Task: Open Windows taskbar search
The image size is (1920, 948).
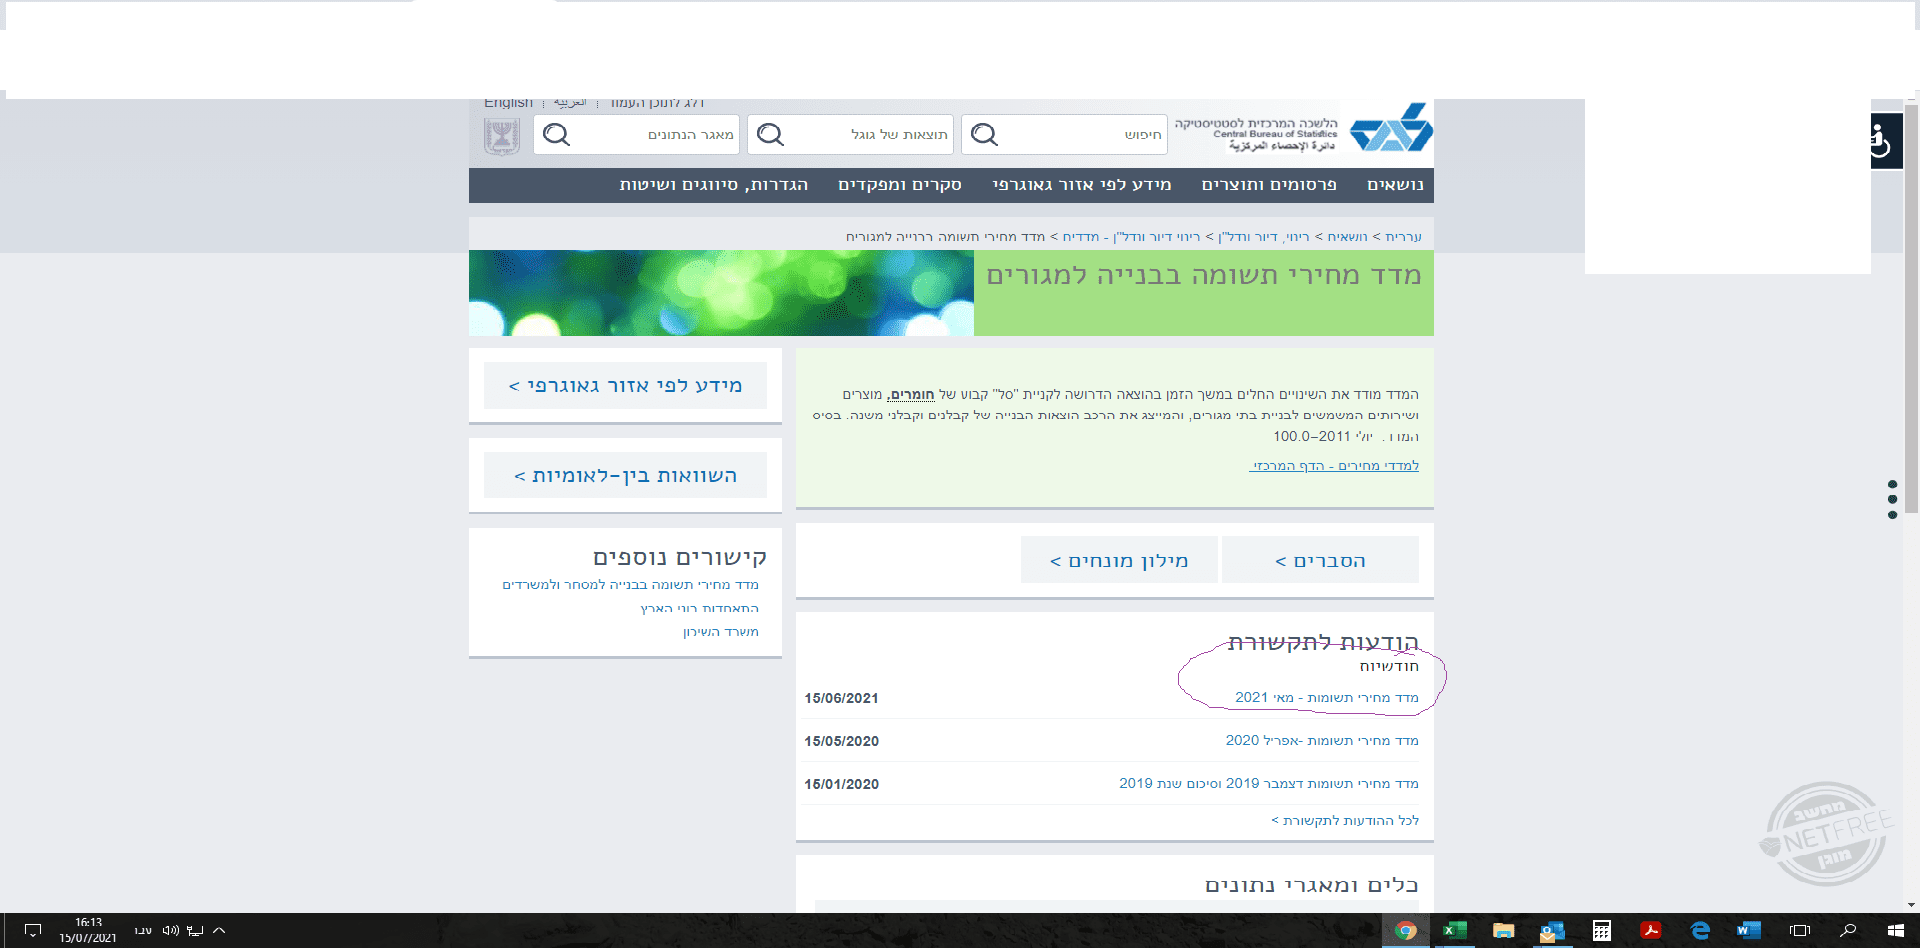Action: coord(1848,931)
